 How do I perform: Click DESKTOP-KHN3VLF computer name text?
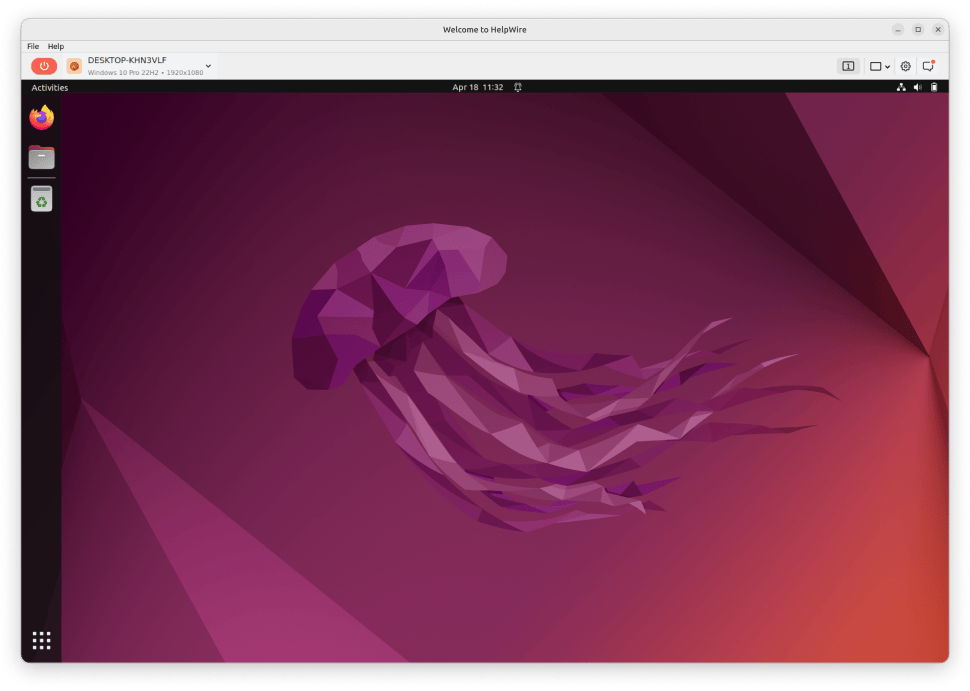(127, 60)
